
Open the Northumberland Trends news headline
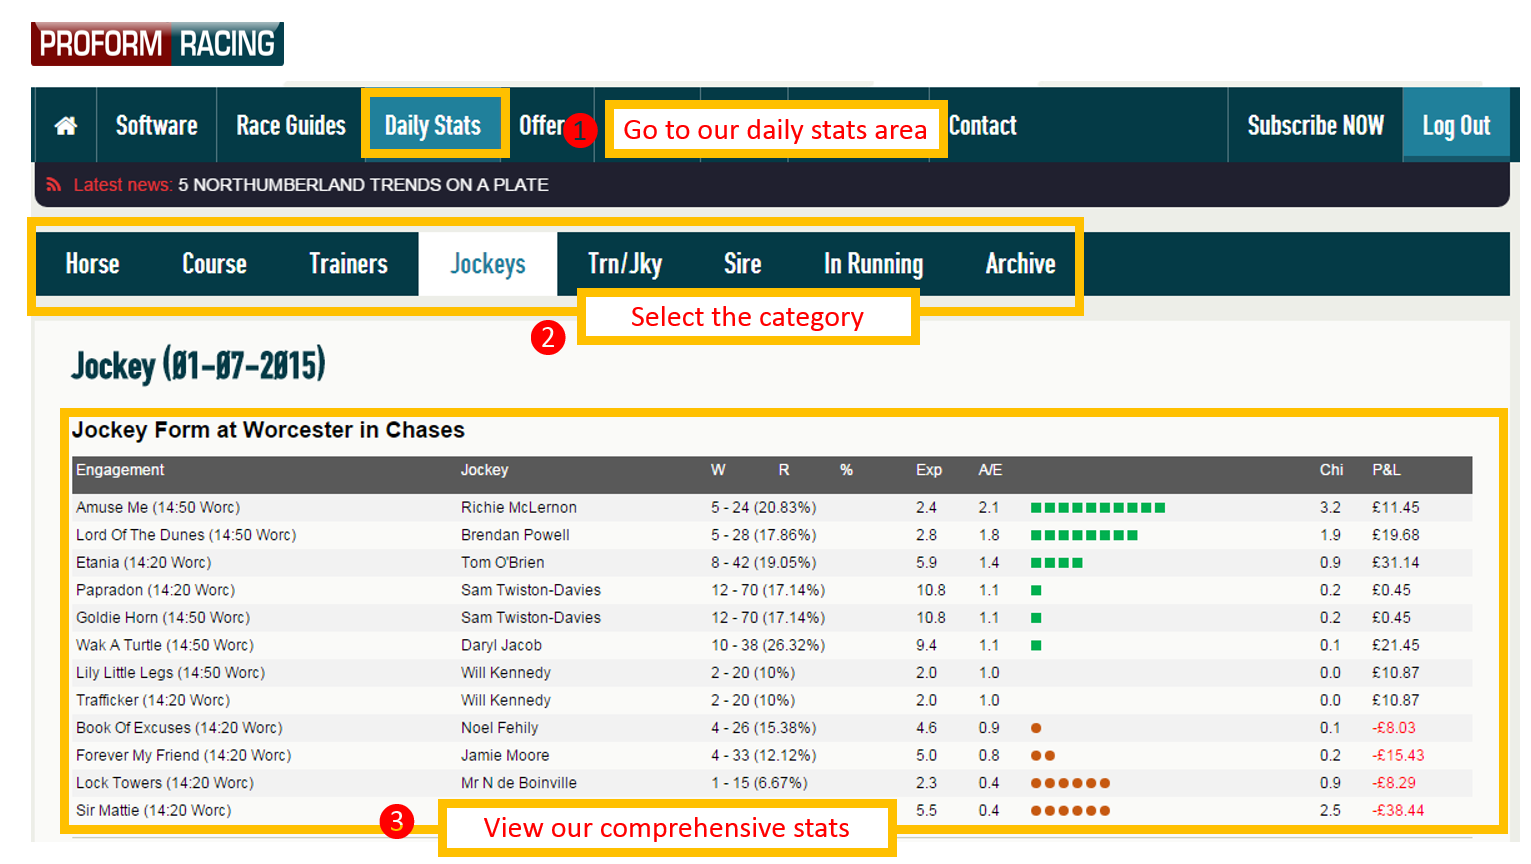363,185
